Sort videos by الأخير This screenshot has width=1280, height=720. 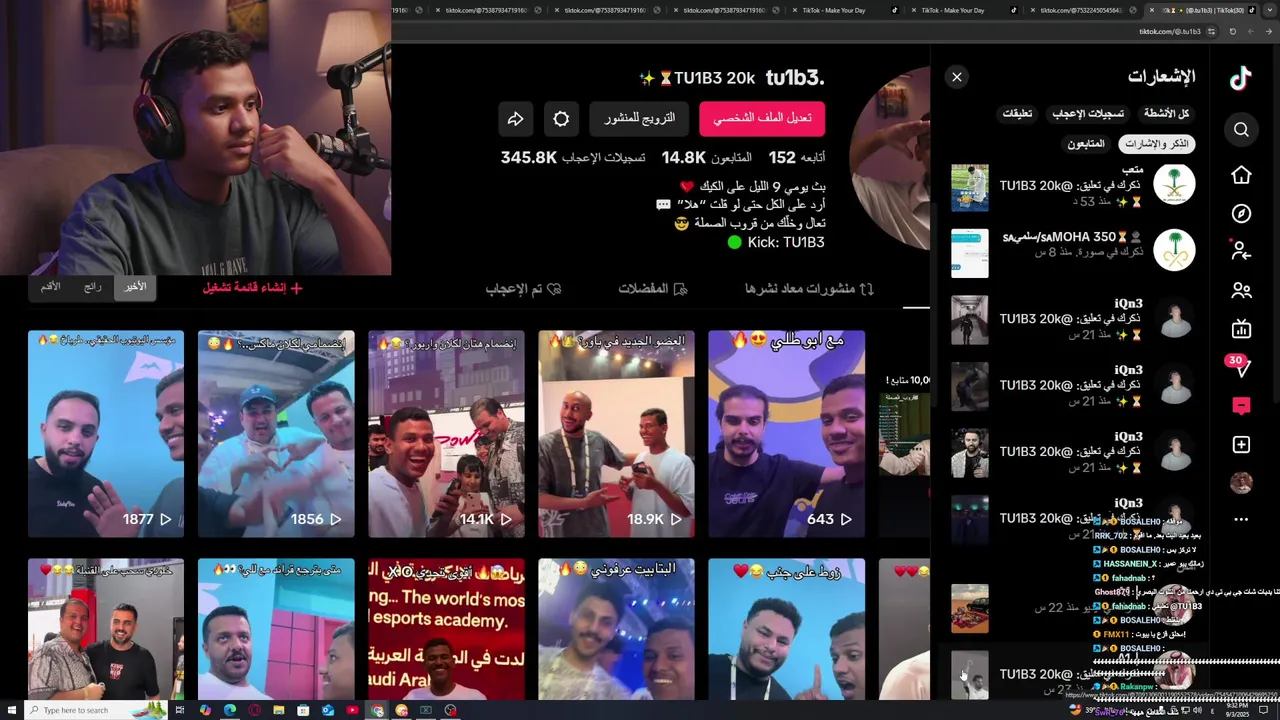[136, 287]
